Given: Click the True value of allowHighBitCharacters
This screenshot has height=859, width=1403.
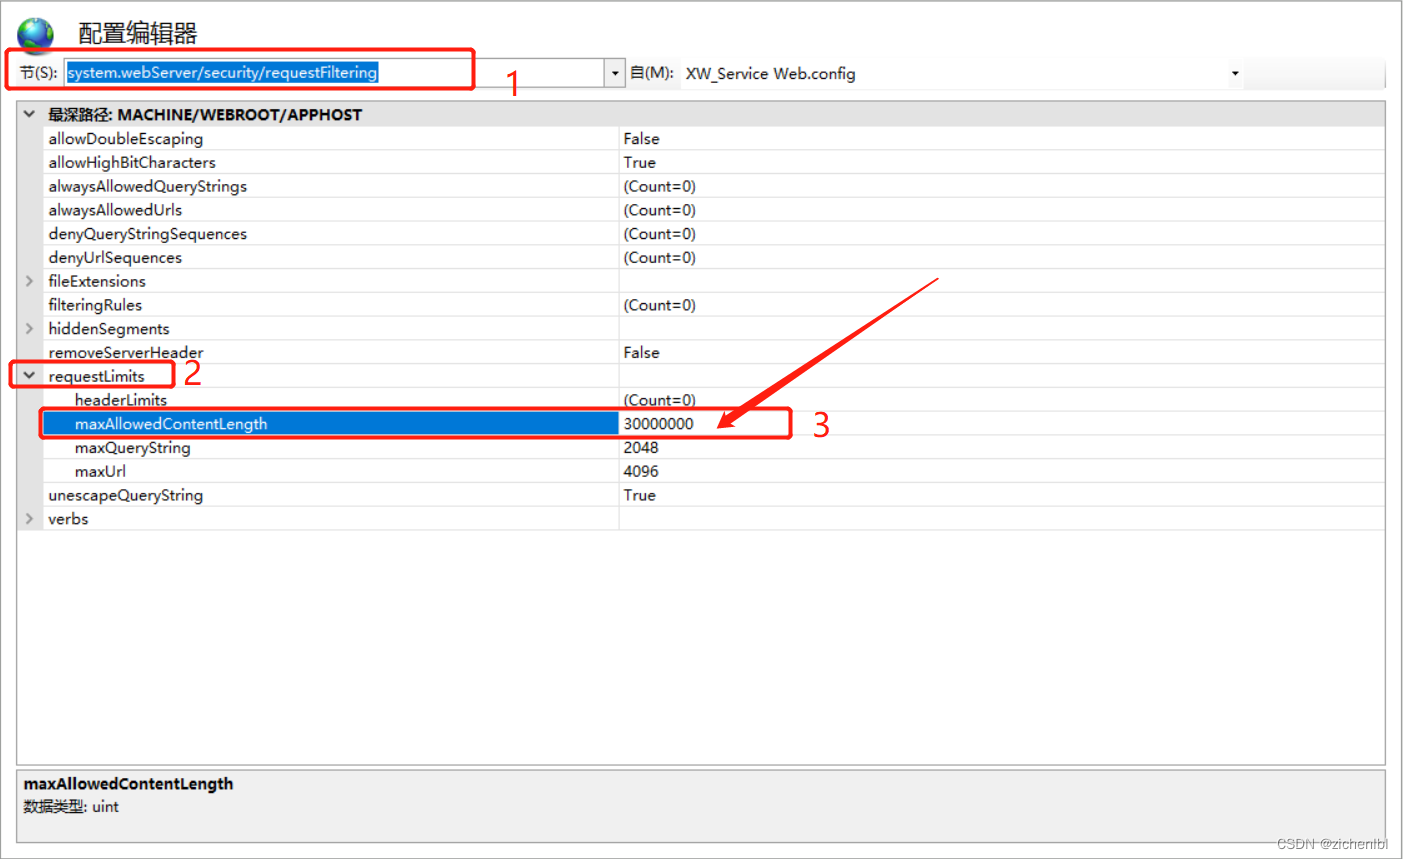Looking at the screenshot, I should click(640, 162).
